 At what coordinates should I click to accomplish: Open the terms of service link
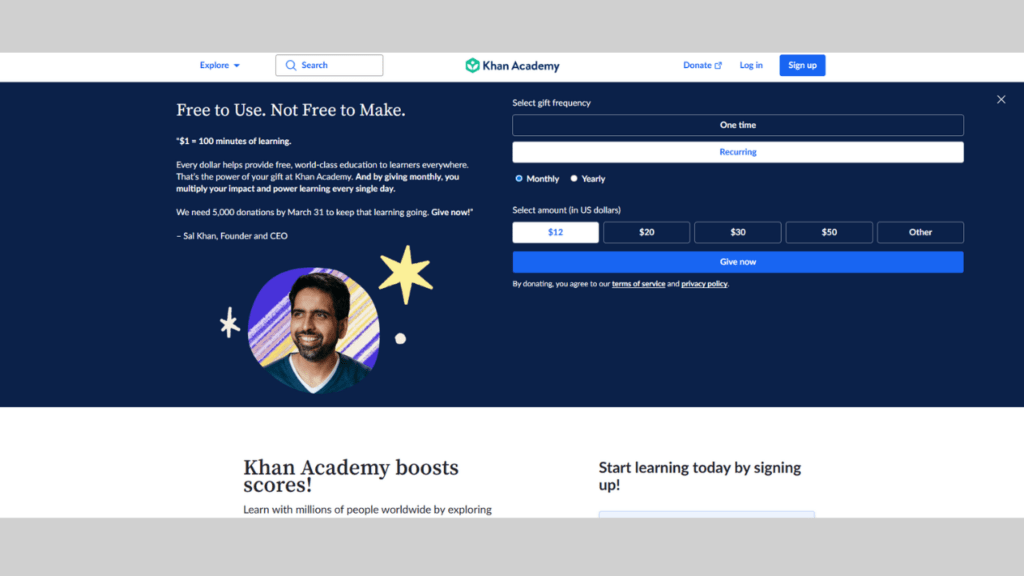click(638, 284)
